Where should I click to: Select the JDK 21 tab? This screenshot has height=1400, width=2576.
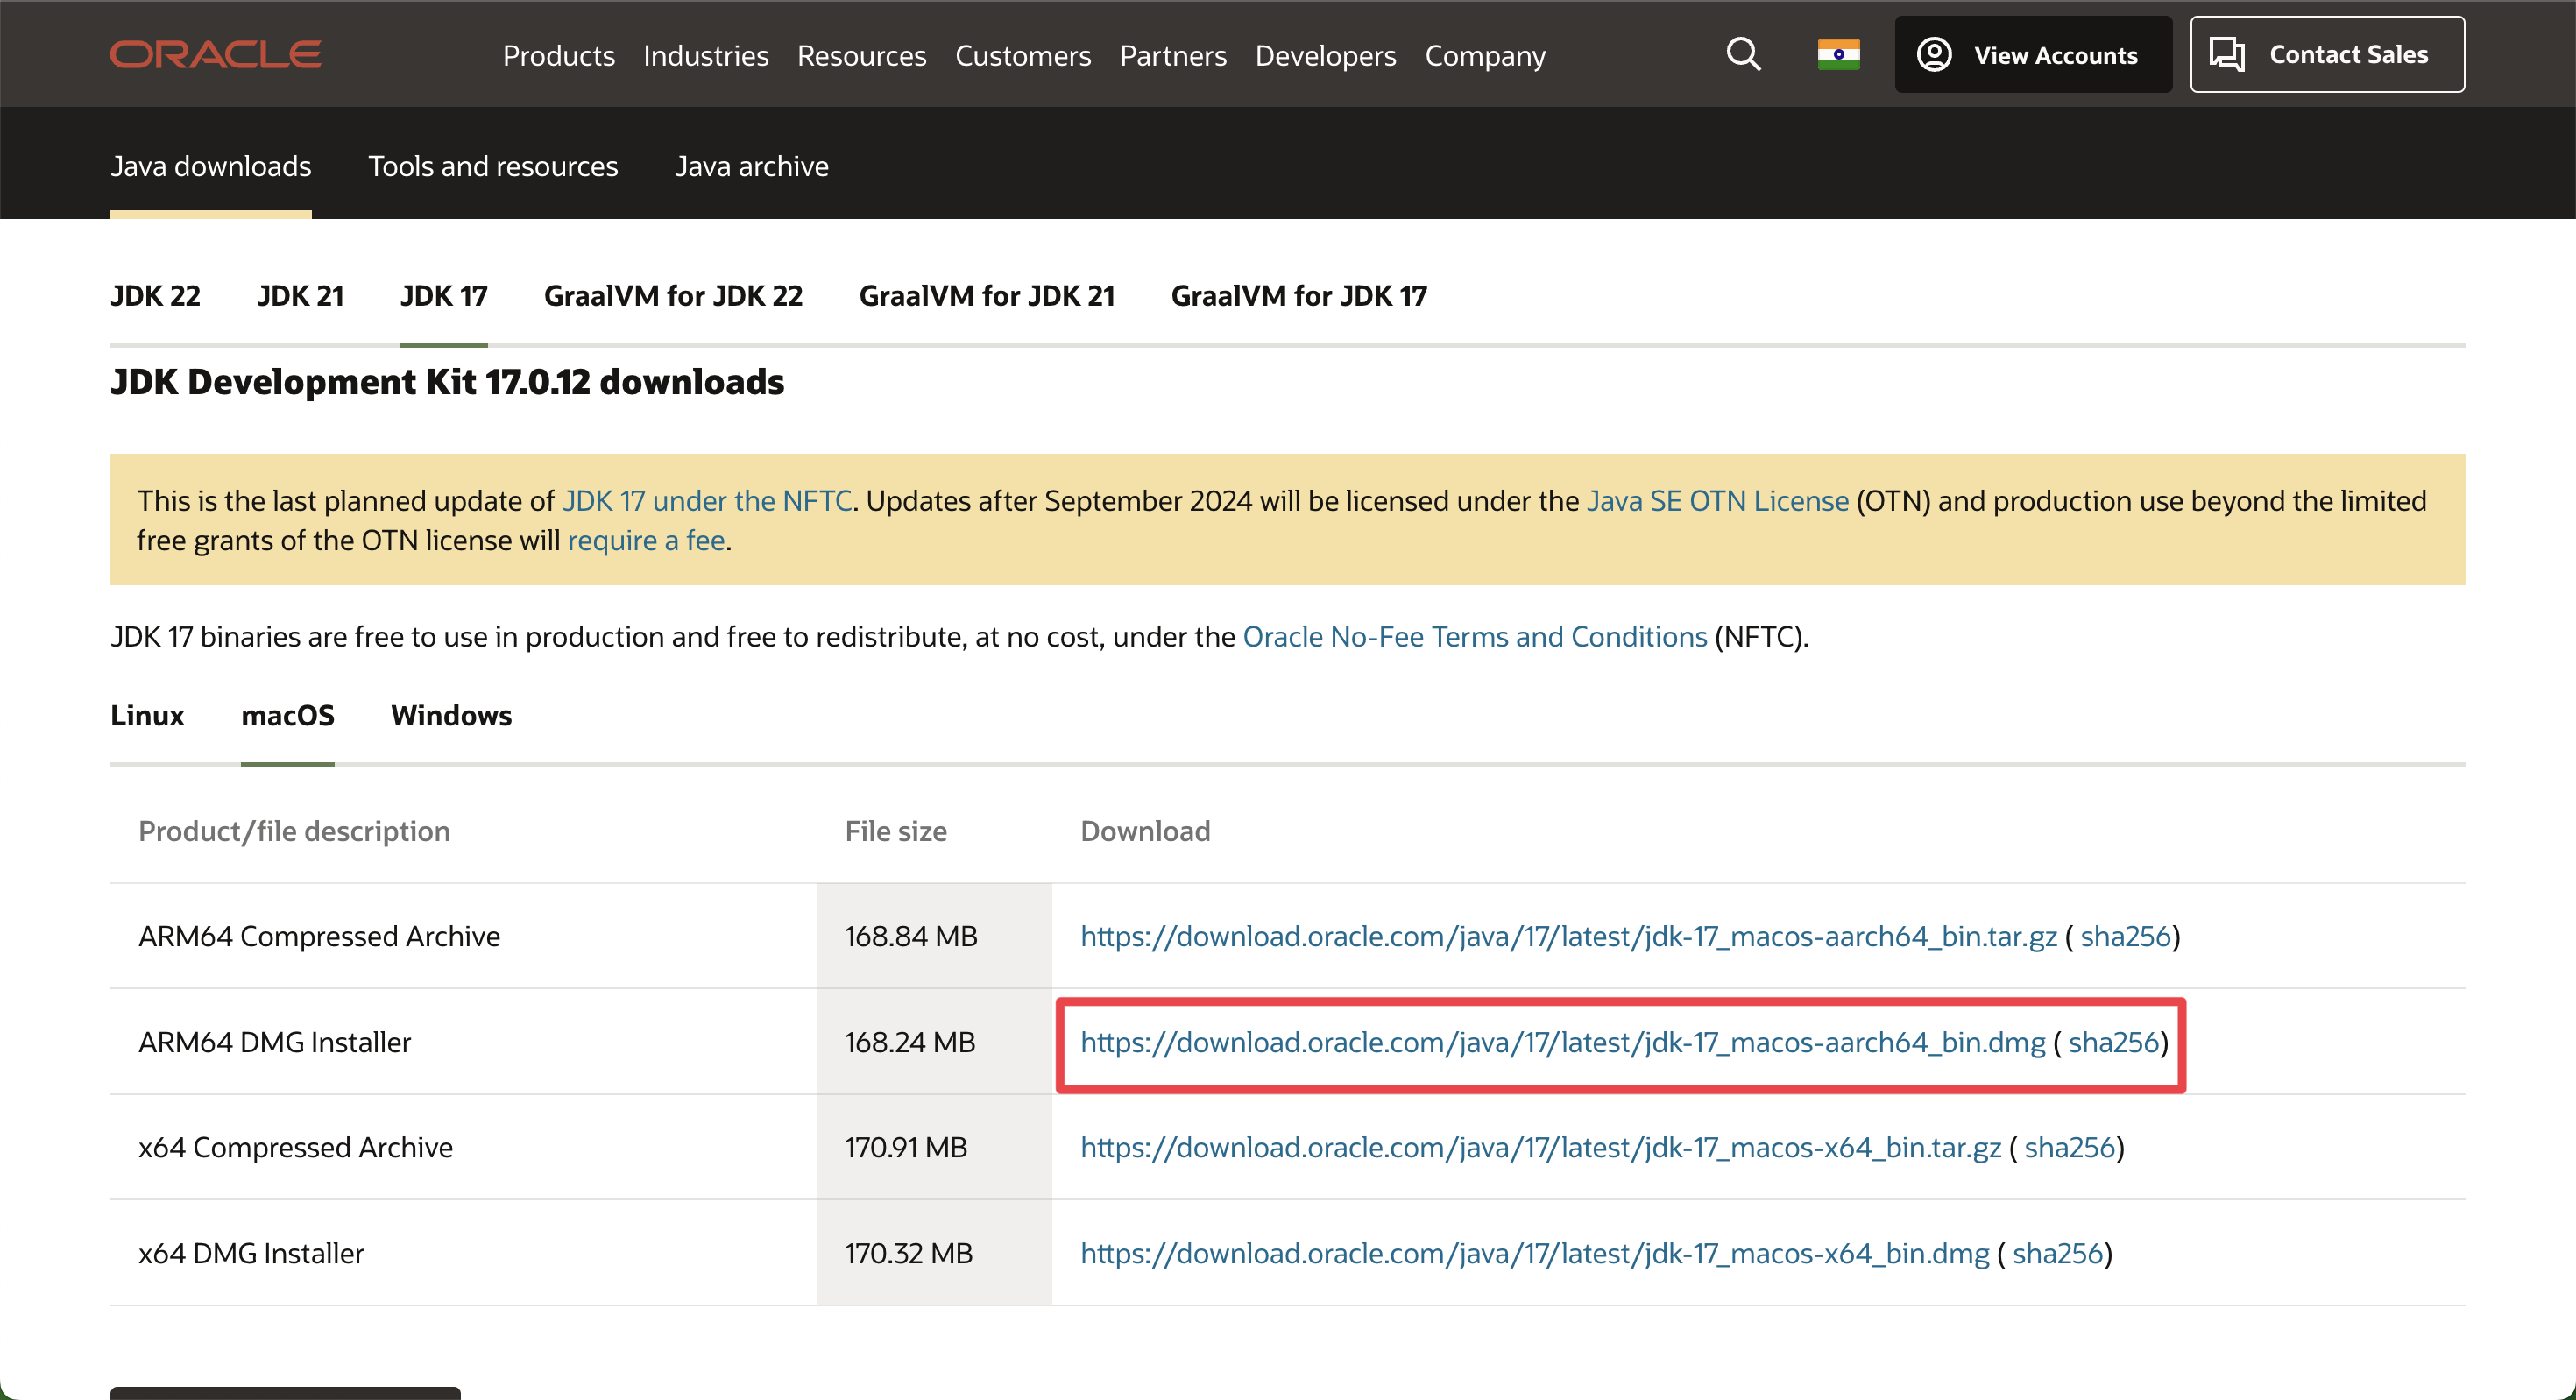(300, 296)
